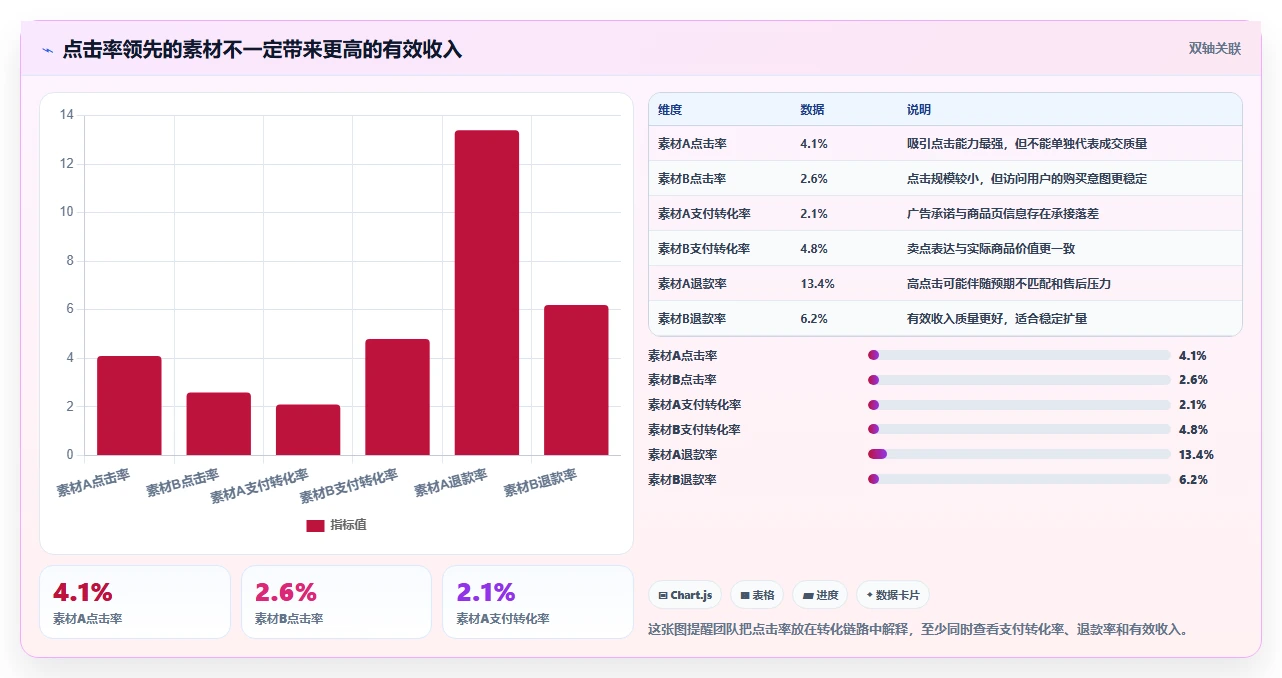This screenshot has width=1282, height=678.
Task: Click the icon inside the Chart.js chip
Action: pyautogui.click(x=663, y=595)
